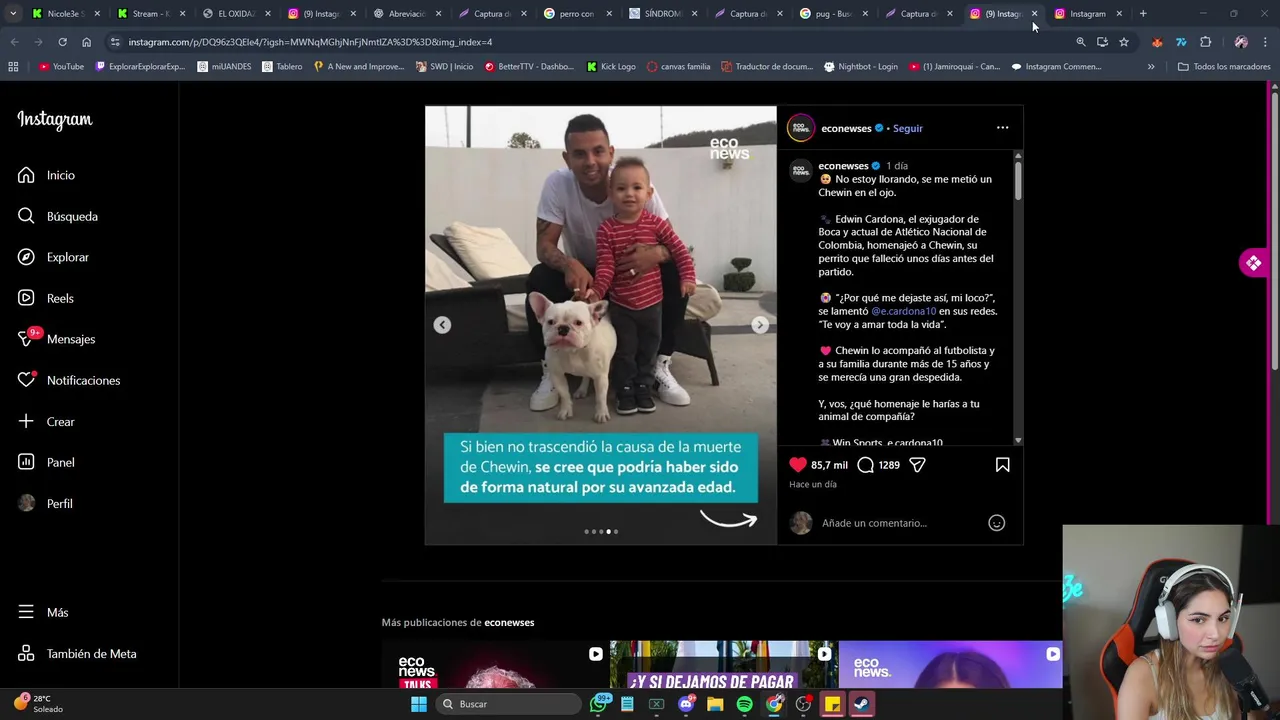Click the taskbar Buscar search box

[x=510, y=704]
